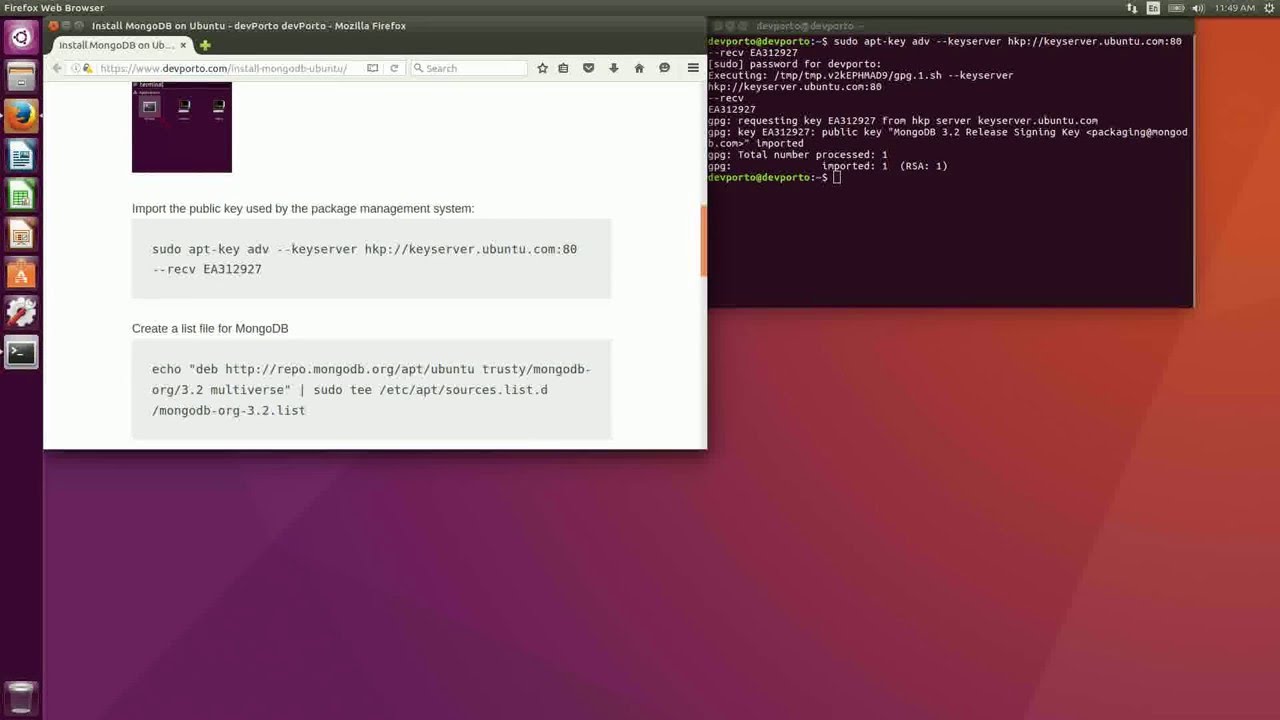
Task: Open the Firefox Hello chat smiley icon
Action: tap(664, 68)
